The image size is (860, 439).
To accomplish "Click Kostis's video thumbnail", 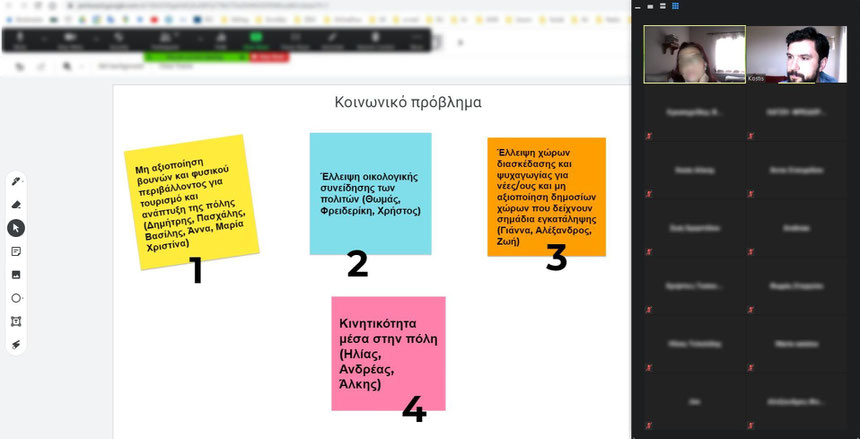I will pos(796,54).
